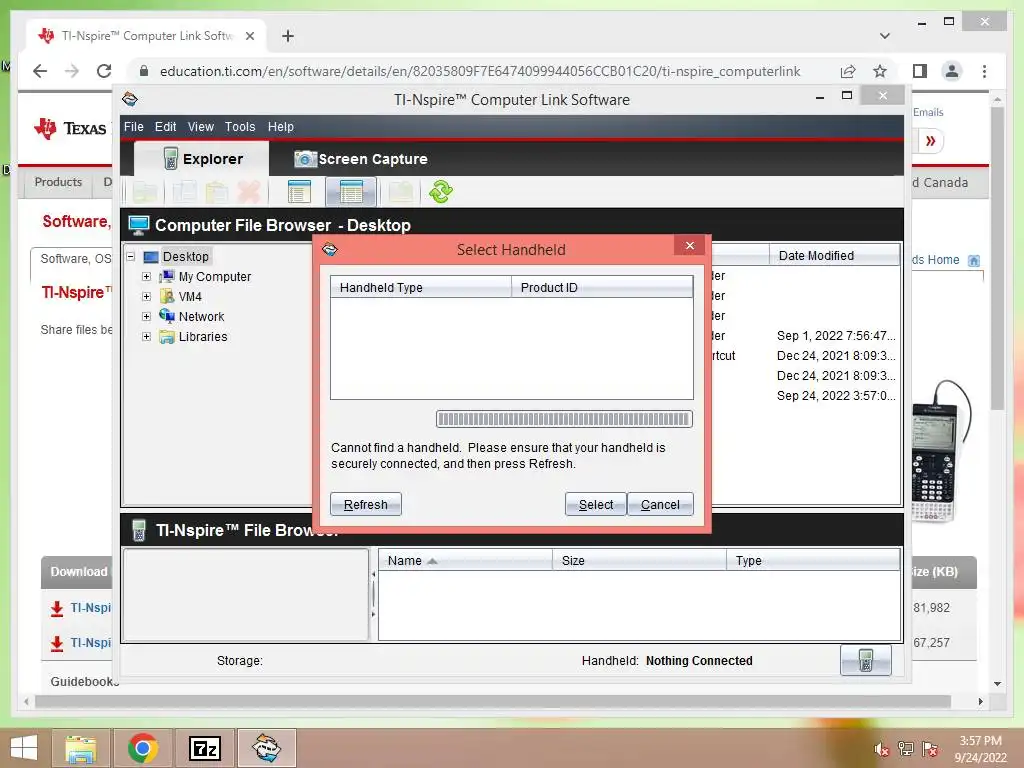Open File Explorer from the taskbar

point(81,748)
